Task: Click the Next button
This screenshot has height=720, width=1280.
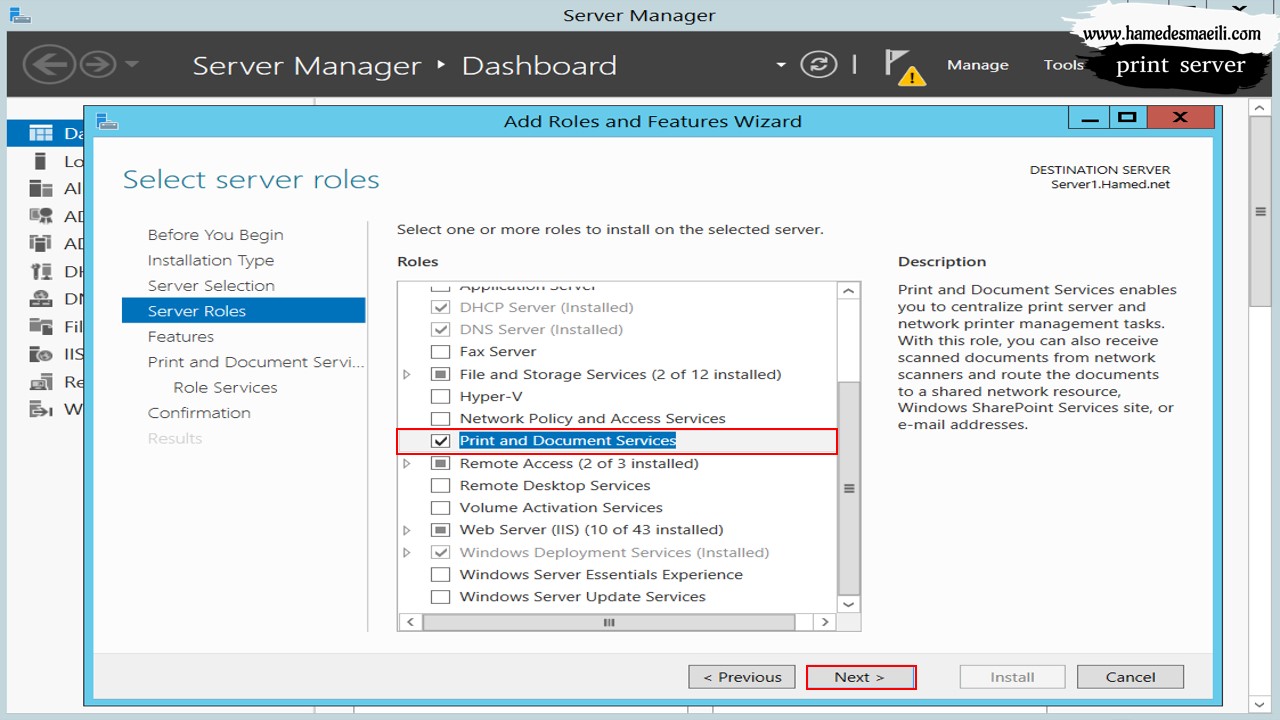Action: pos(860,677)
